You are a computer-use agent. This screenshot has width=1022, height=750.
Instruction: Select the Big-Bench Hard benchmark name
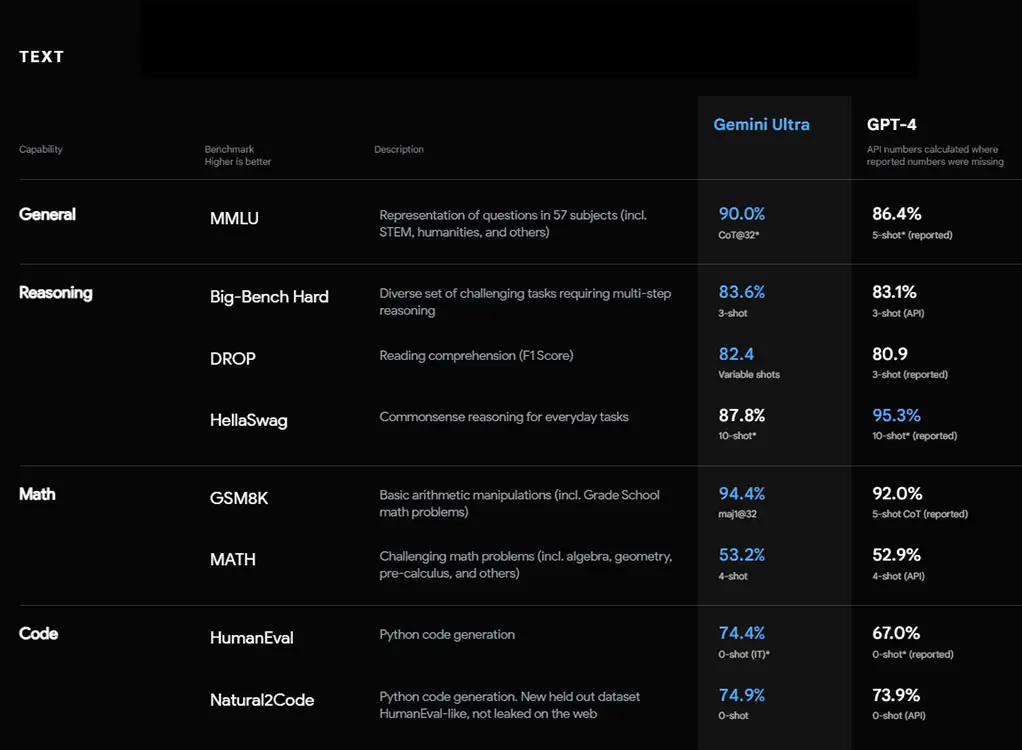269,297
